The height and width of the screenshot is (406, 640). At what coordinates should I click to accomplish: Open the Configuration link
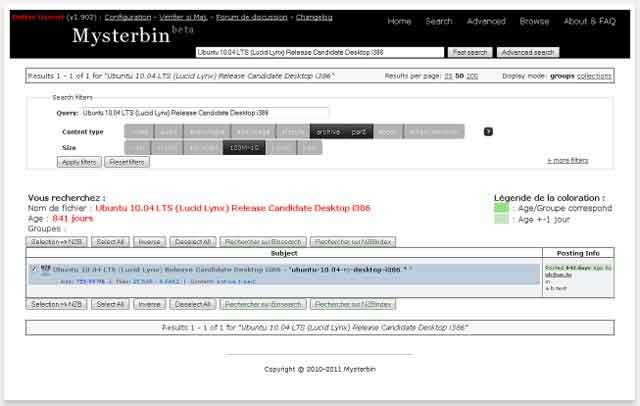(128, 17)
